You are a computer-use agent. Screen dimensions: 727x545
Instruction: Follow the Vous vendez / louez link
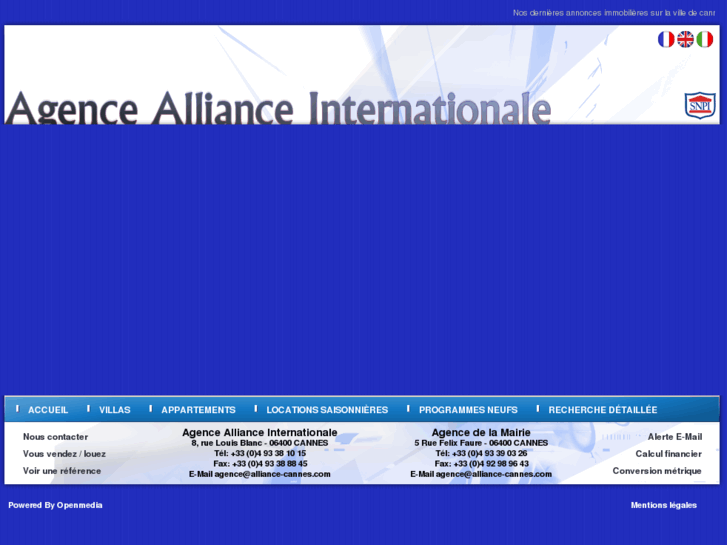(64, 454)
